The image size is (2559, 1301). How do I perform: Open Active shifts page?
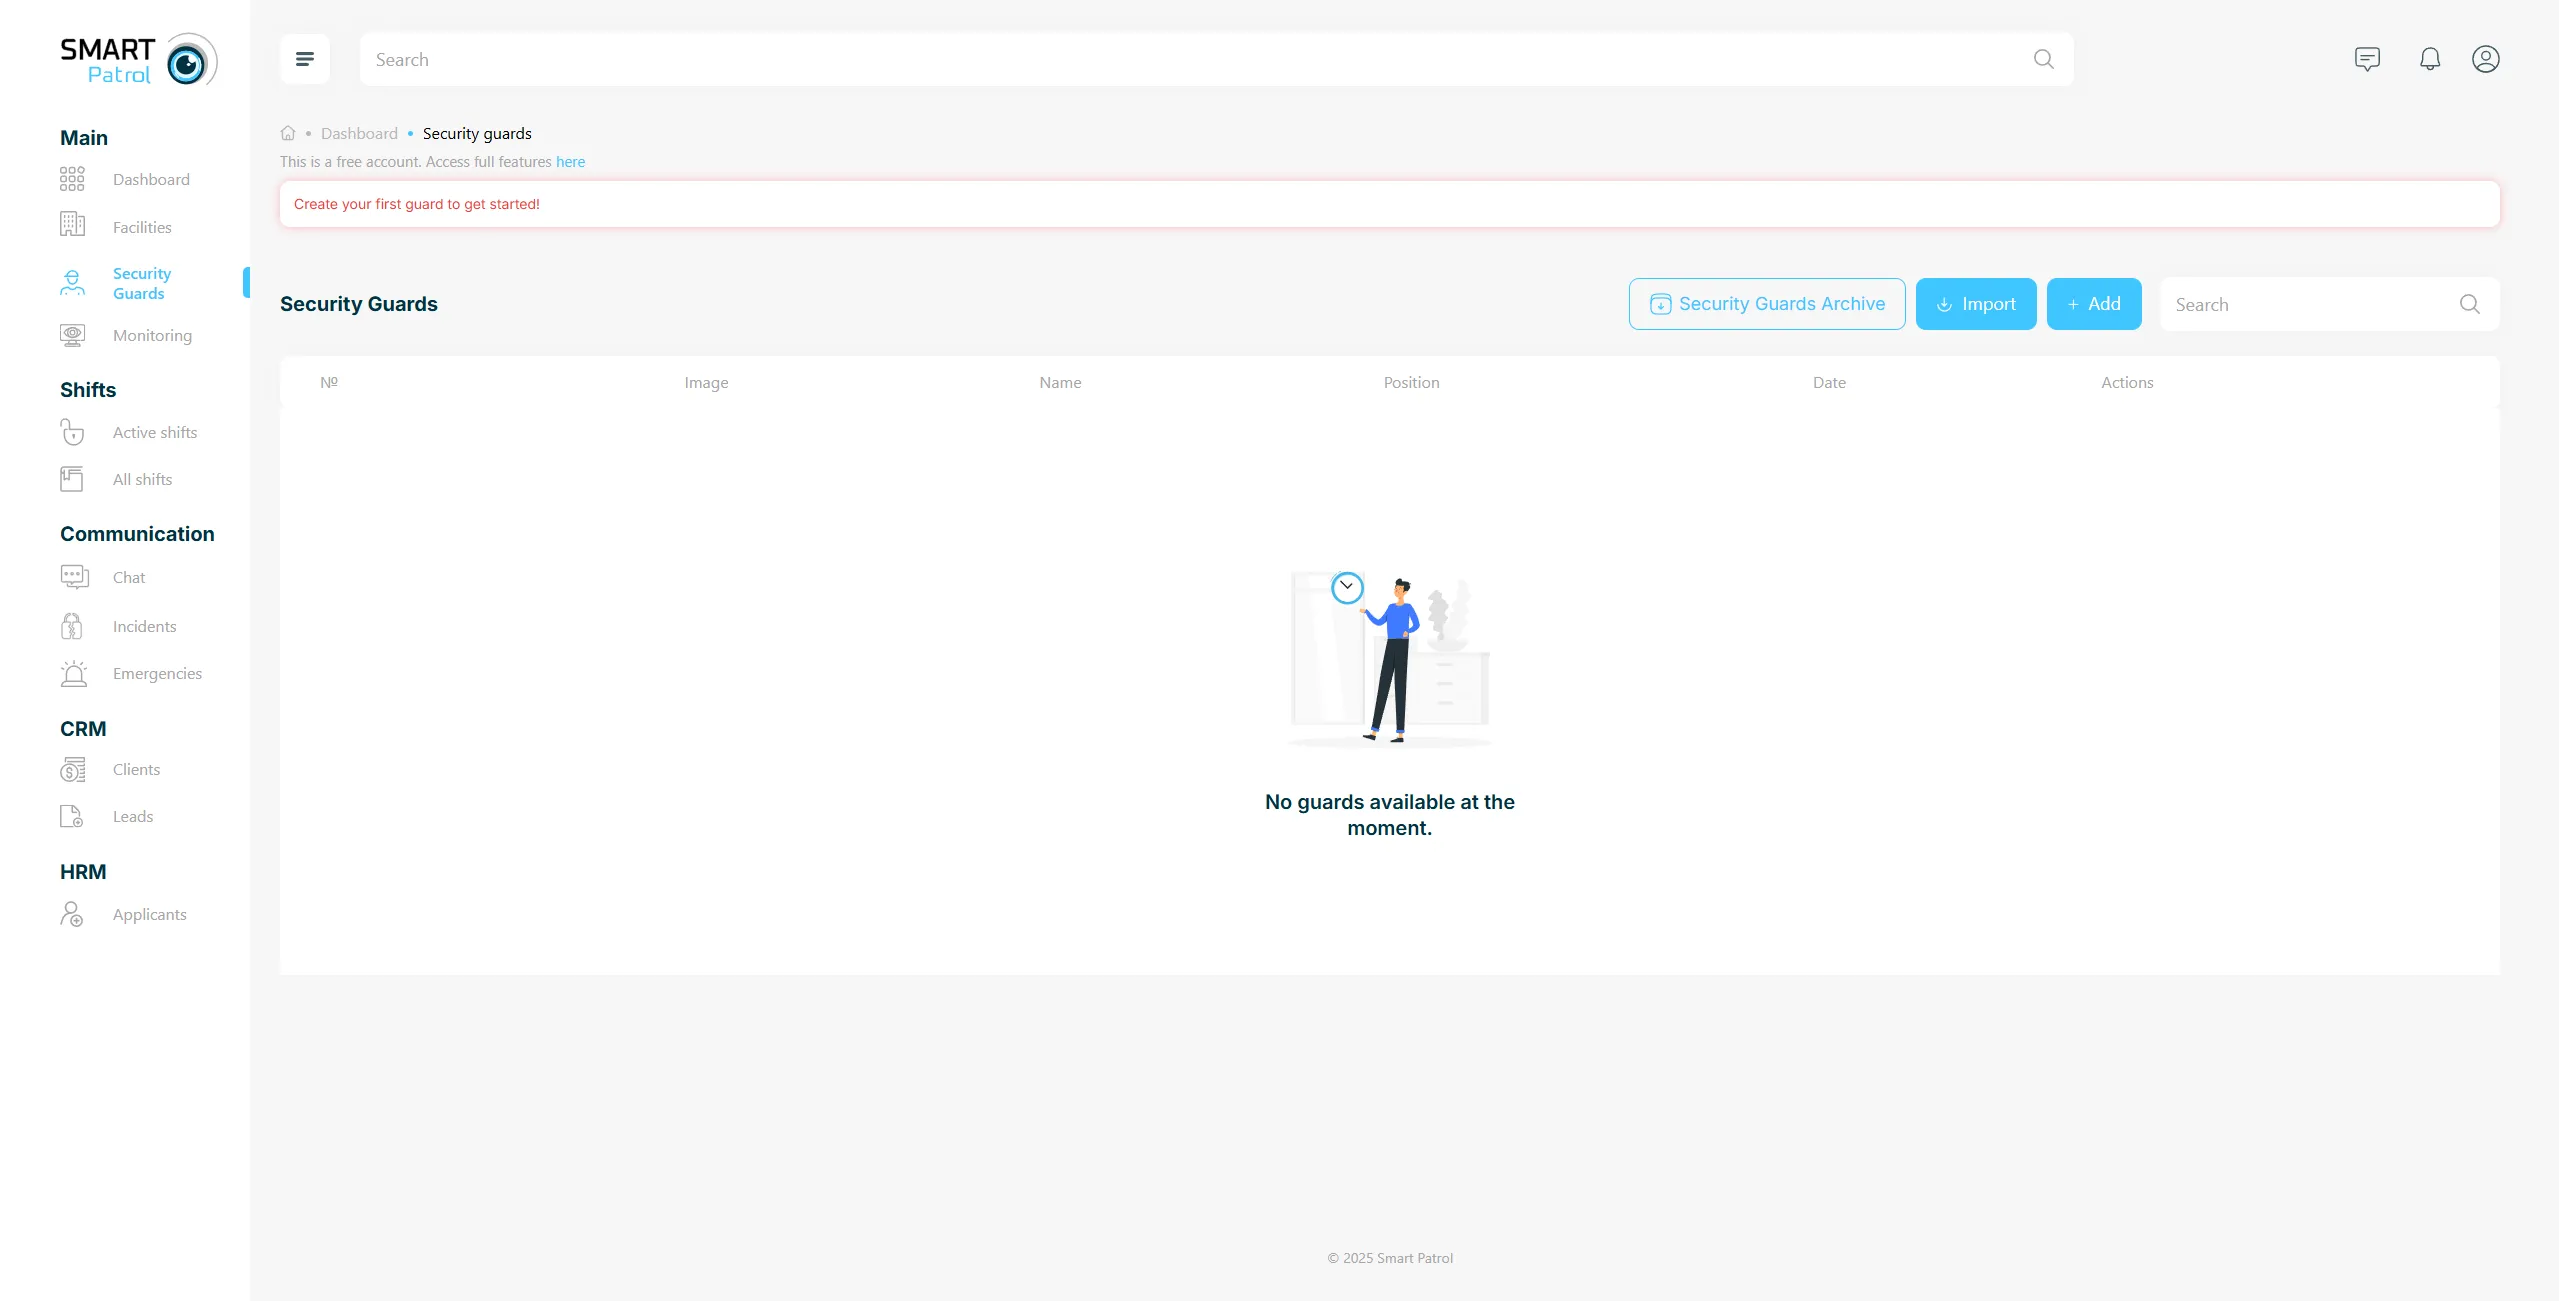155,432
